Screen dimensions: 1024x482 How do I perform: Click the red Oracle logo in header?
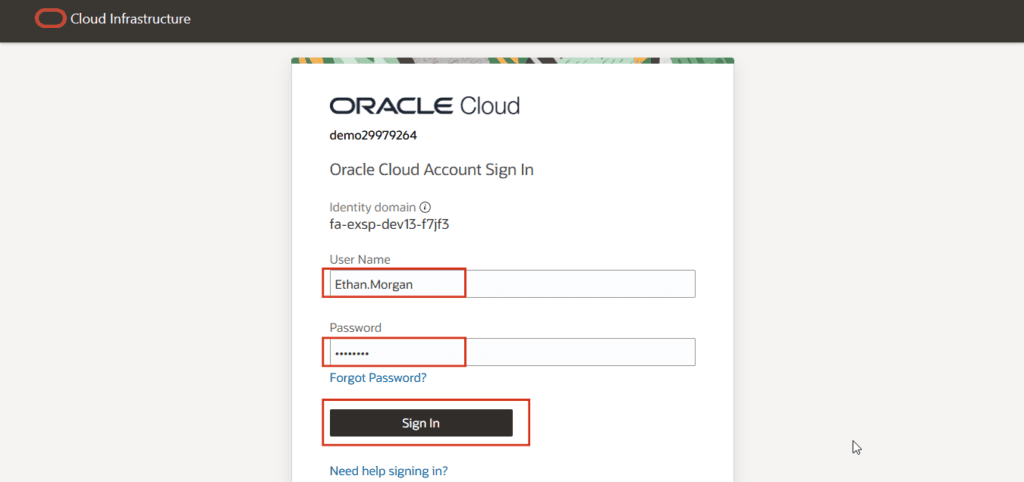[50, 19]
